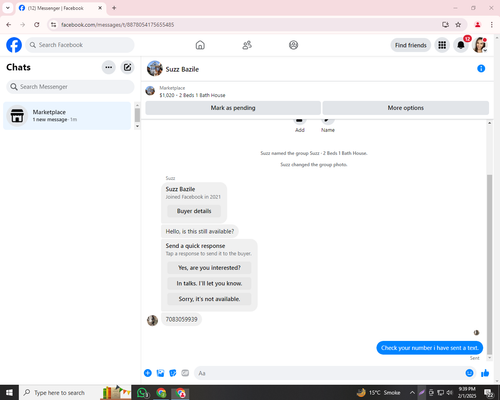Open the notifications bell icon
This screenshot has width=500, height=400.
coord(461,45)
